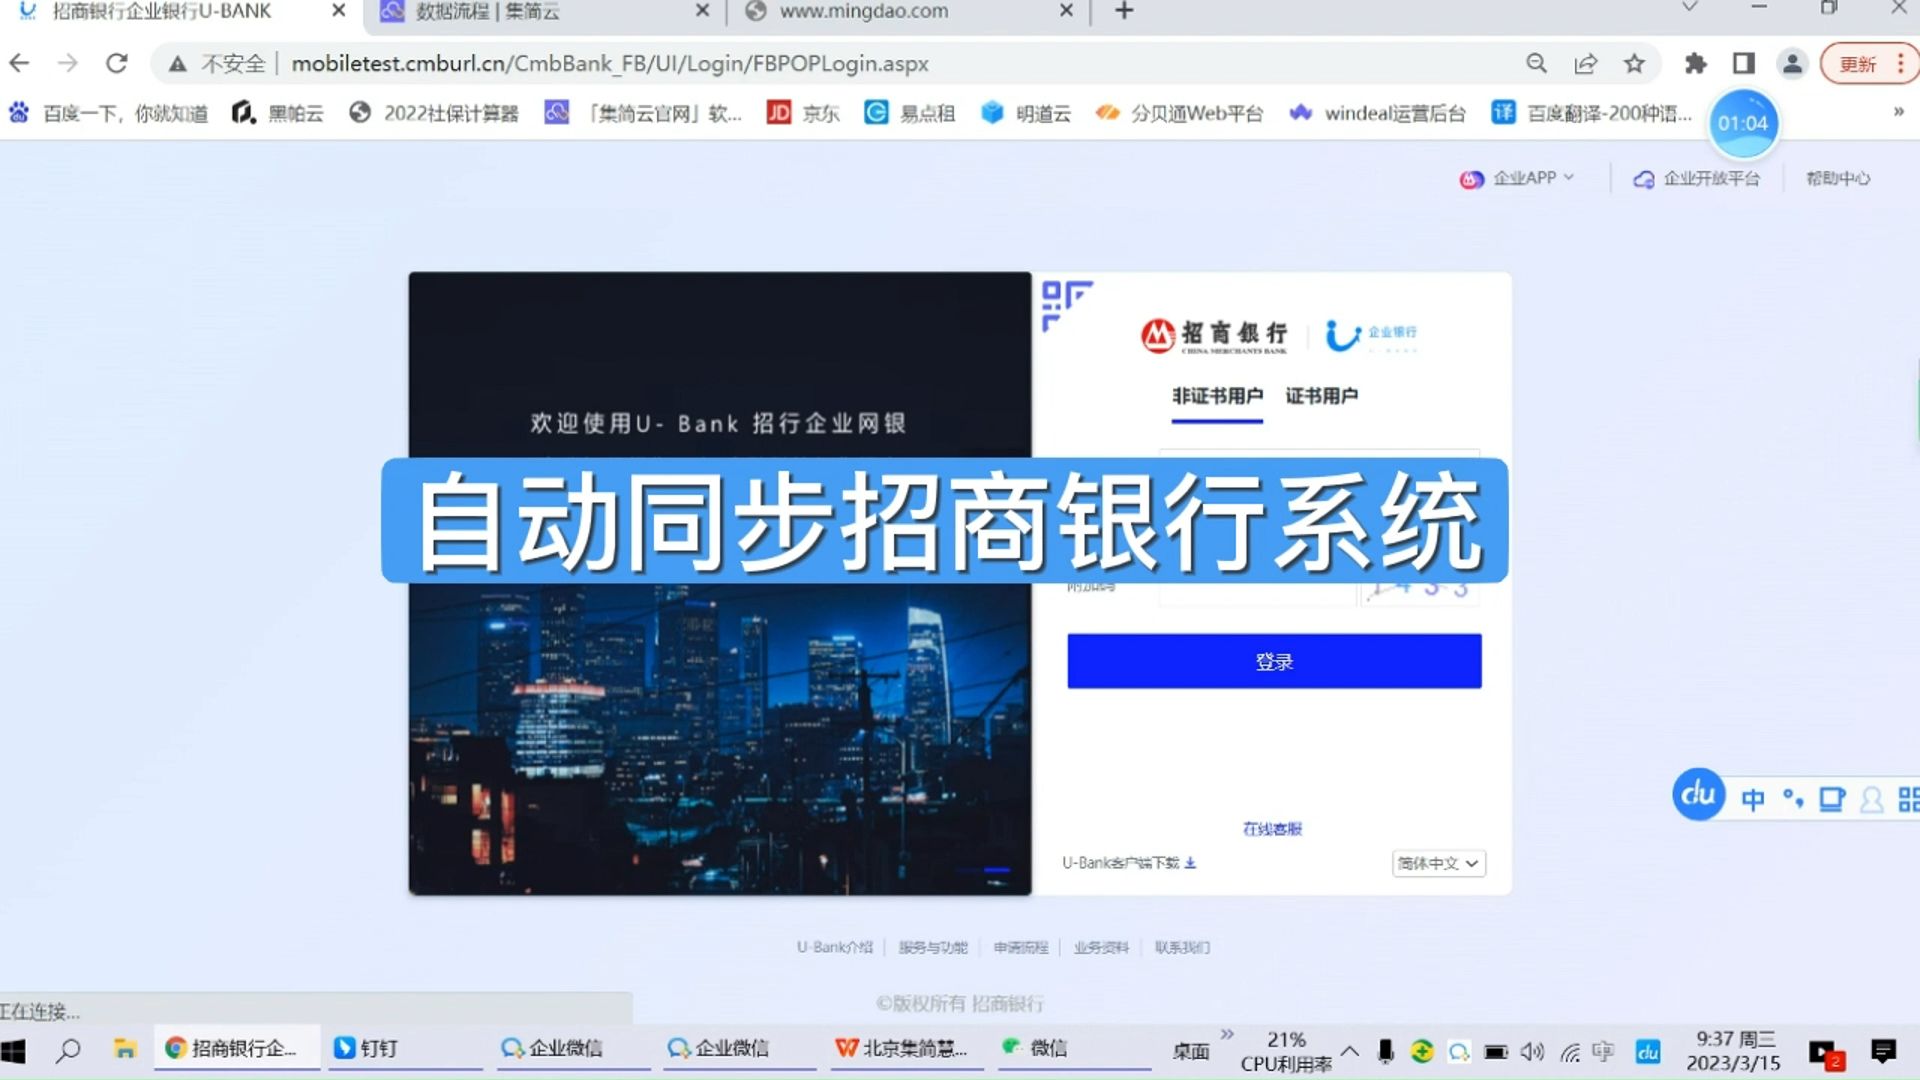Toggle the IME punctuation mode icon

tap(1793, 799)
